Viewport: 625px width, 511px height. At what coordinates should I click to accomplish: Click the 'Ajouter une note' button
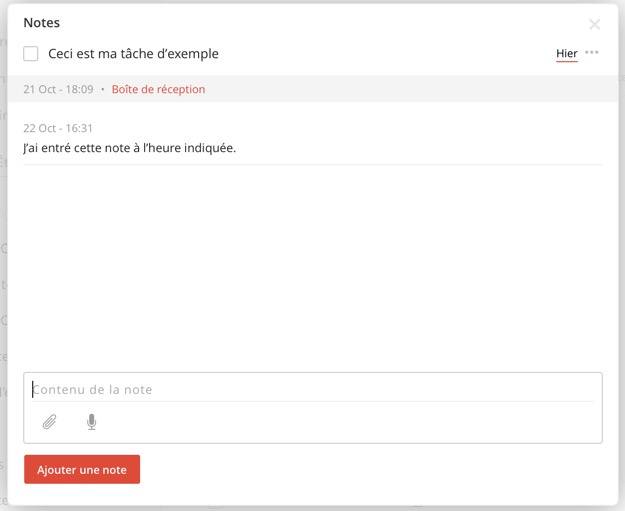click(x=82, y=469)
